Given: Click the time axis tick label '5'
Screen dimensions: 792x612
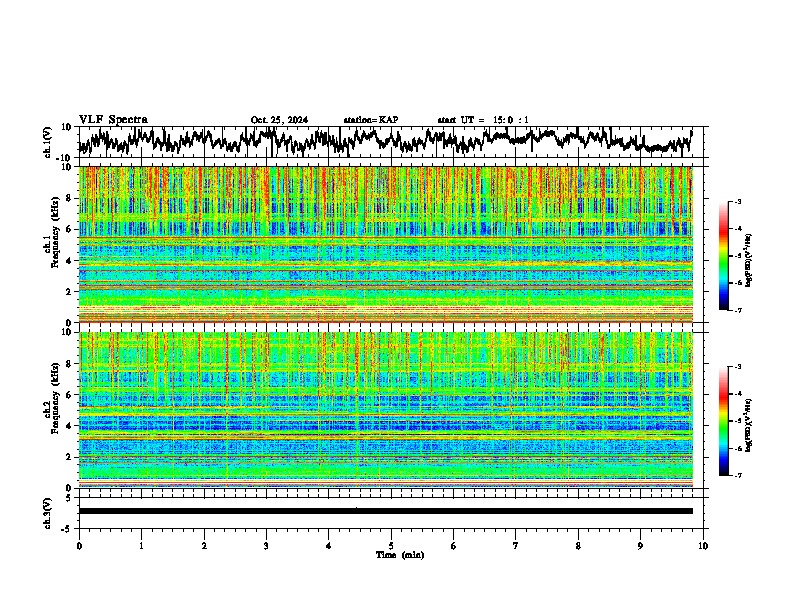Looking at the screenshot, I should click(x=391, y=546).
